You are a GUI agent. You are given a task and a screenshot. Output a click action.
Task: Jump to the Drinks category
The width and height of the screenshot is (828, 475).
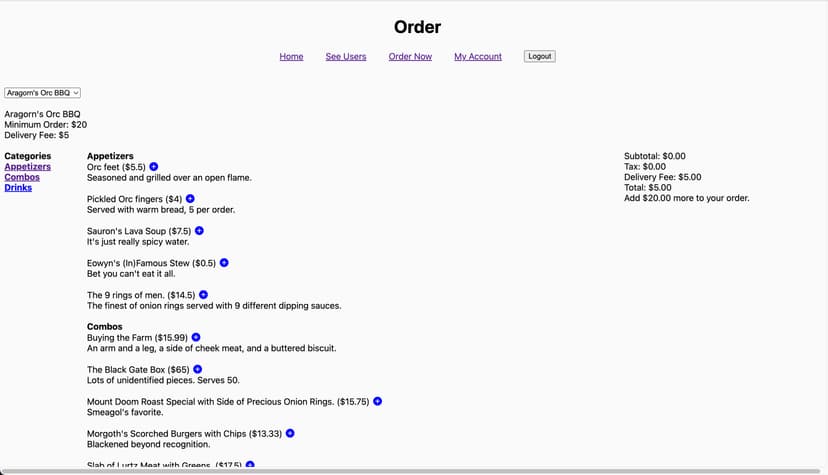[x=18, y=188]
